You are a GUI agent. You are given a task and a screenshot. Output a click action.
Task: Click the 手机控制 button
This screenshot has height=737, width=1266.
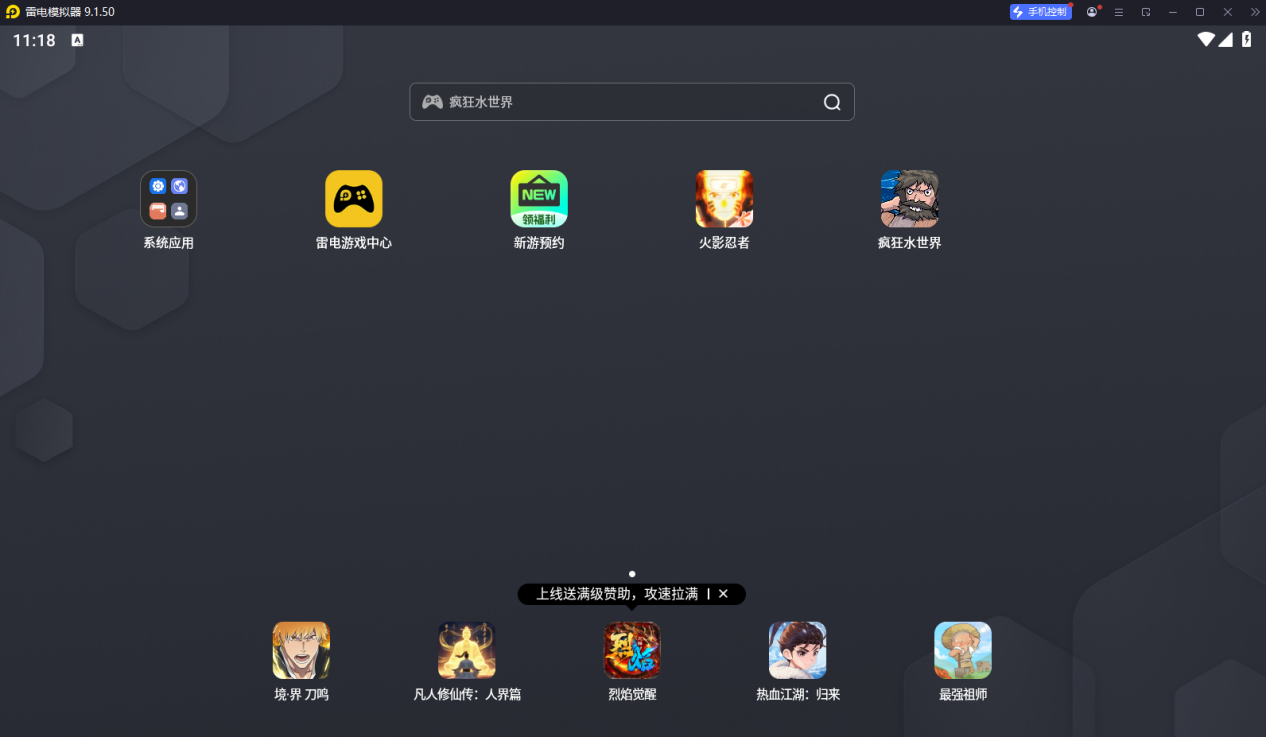[1040, 11]
